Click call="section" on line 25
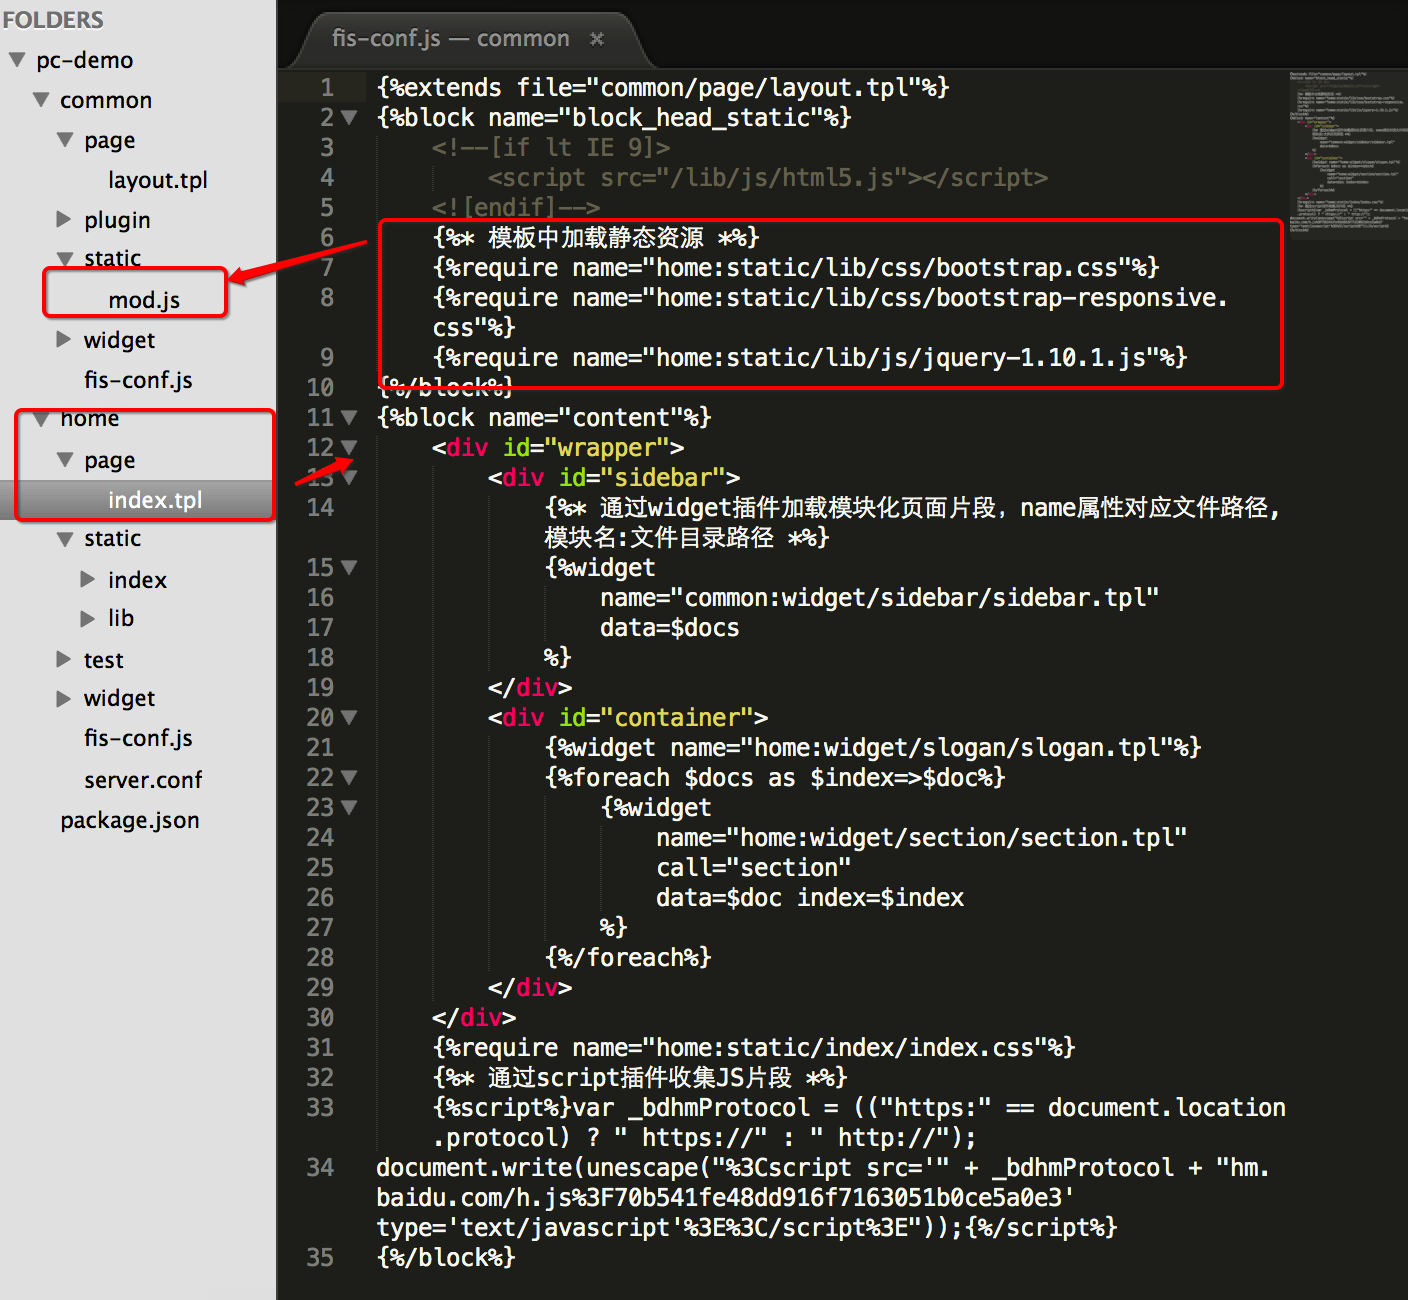This screenshot has width=1408, height=1300. click(x=754, y=868)
